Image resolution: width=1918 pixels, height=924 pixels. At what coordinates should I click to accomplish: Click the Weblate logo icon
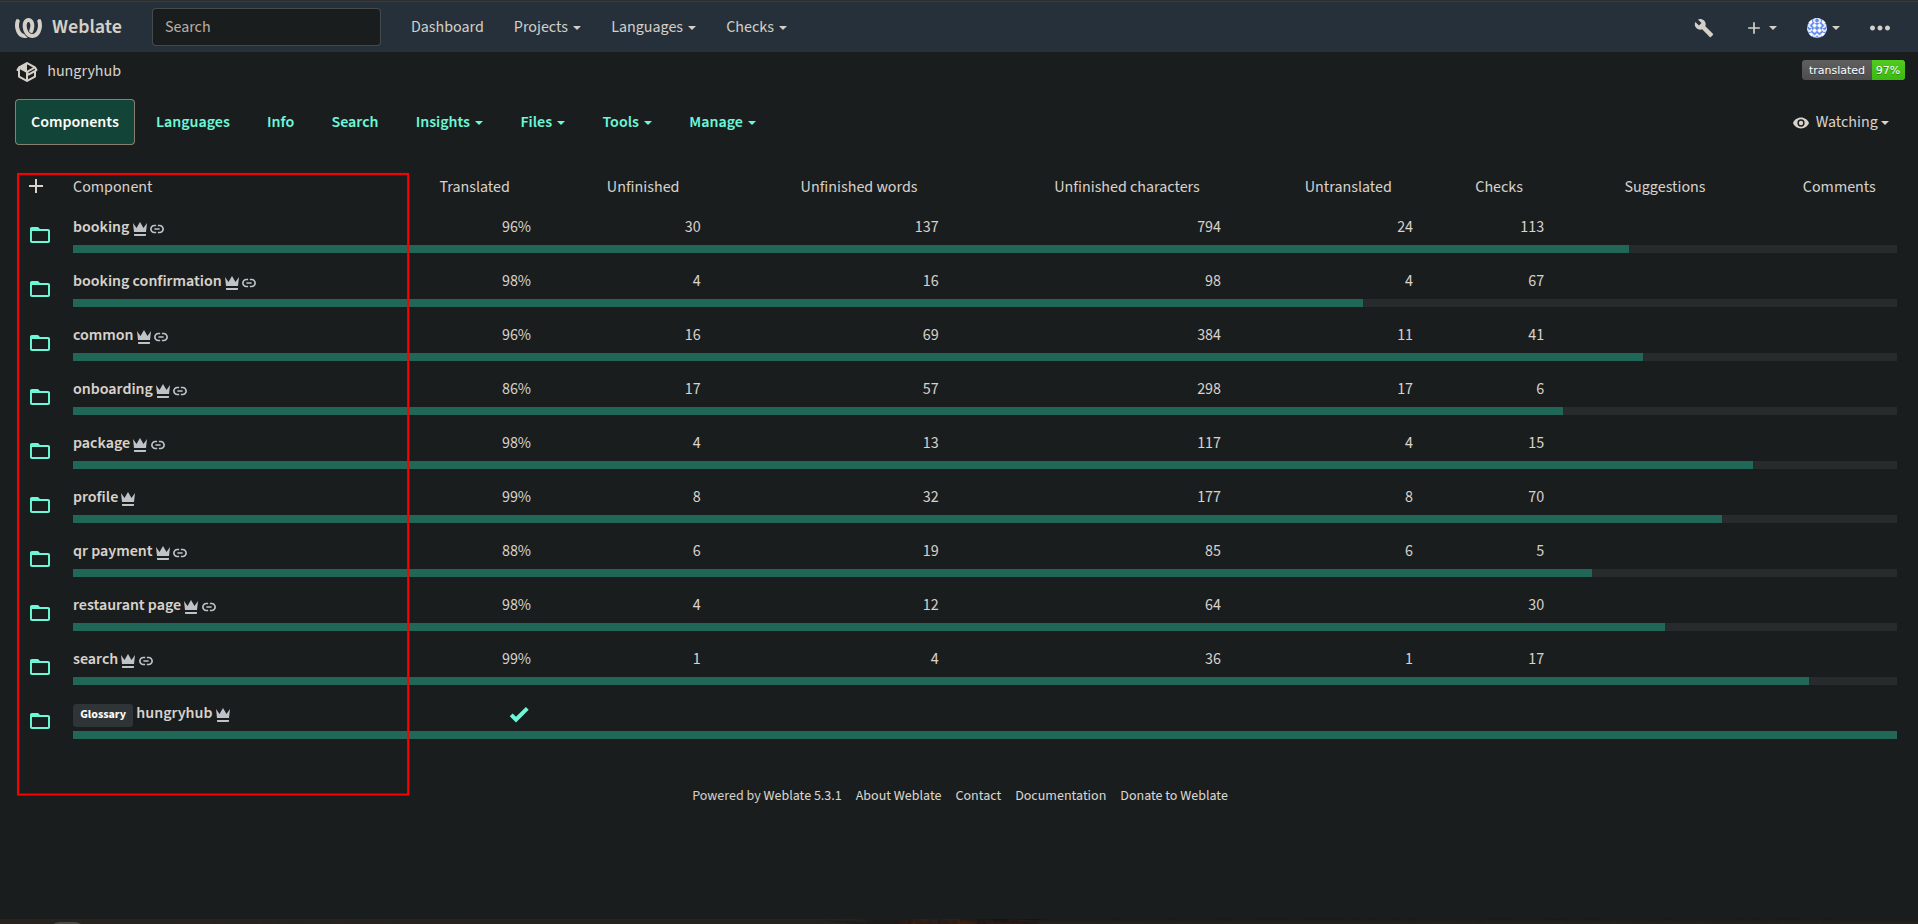(28, 27)
